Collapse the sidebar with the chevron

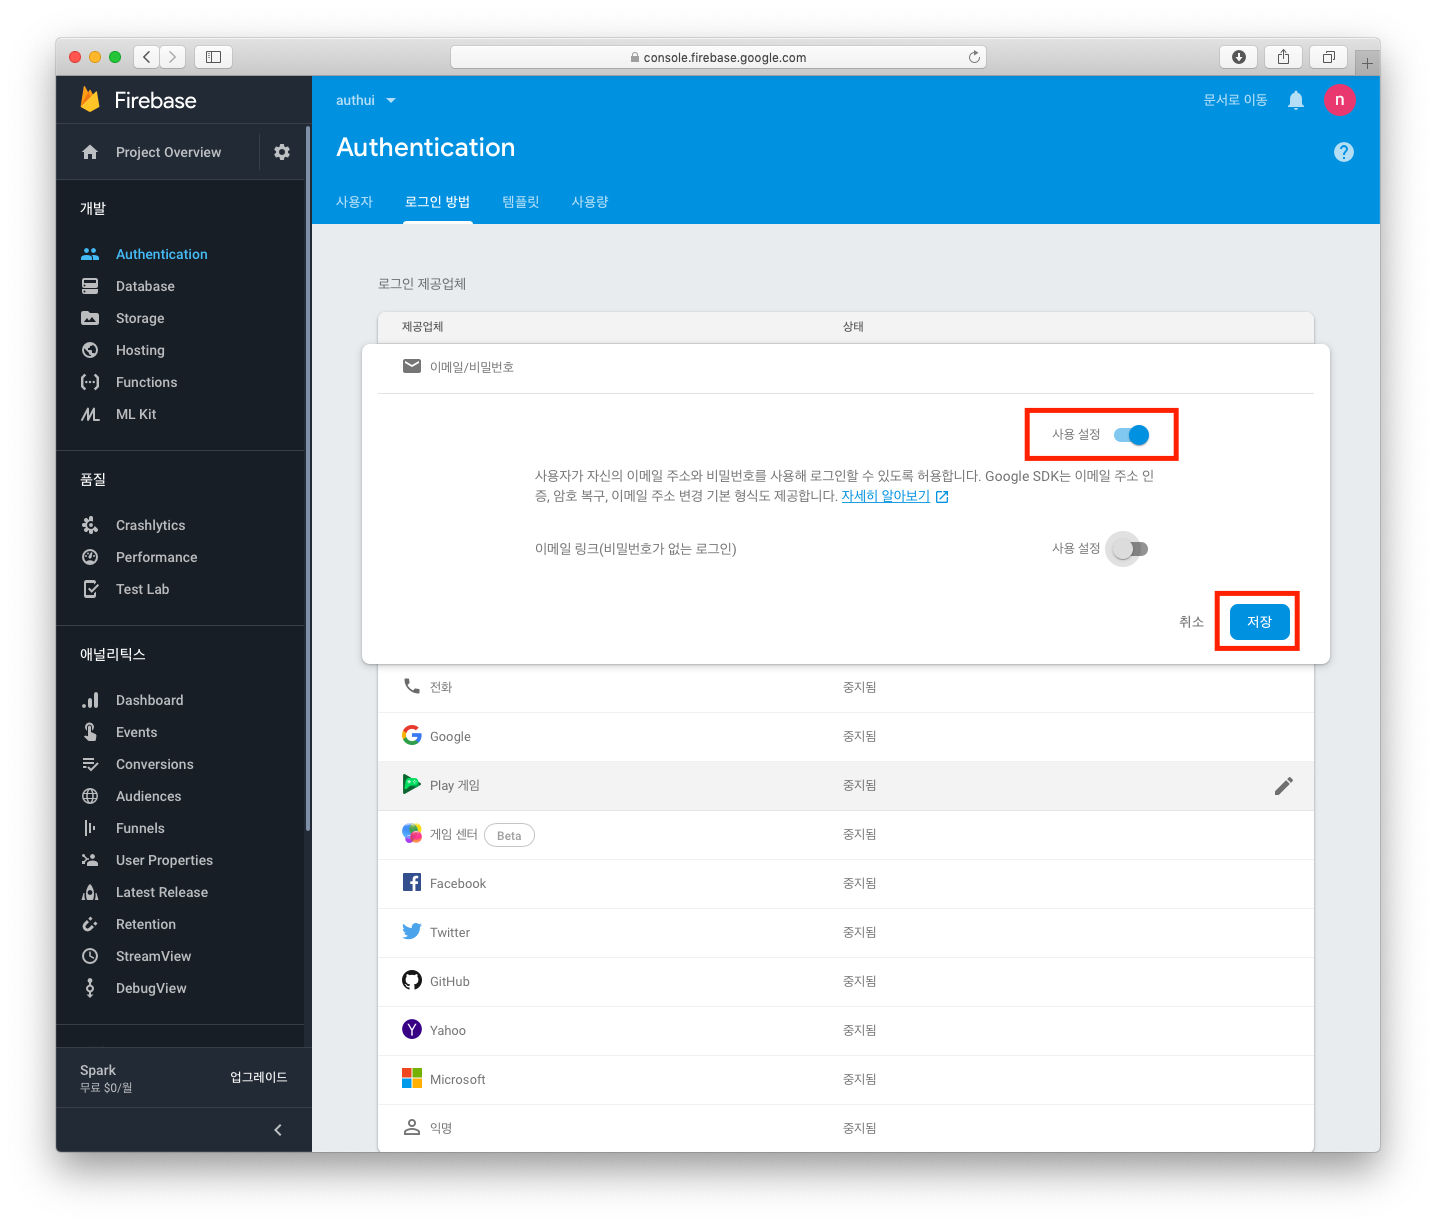[x=278, y=1130]
